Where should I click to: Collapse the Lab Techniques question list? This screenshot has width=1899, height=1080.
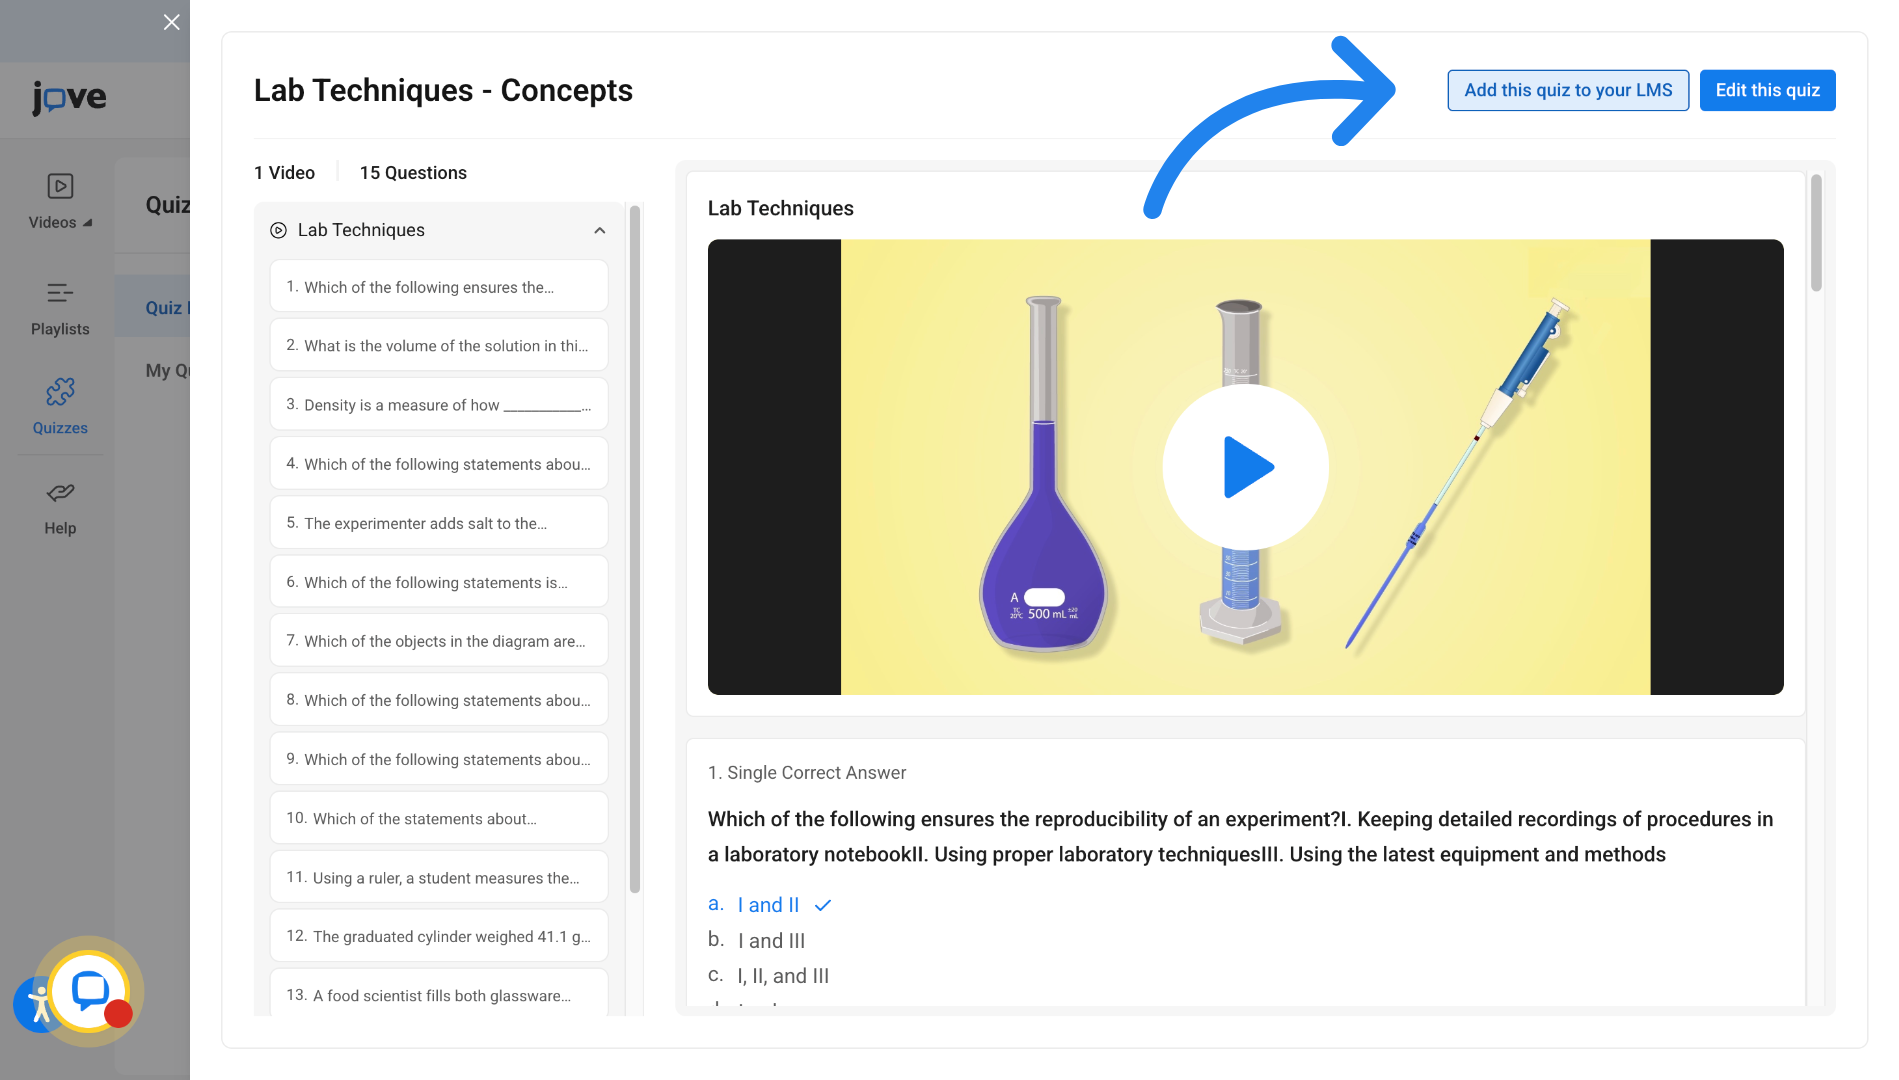pyautogui.click(x=600, y=231)
